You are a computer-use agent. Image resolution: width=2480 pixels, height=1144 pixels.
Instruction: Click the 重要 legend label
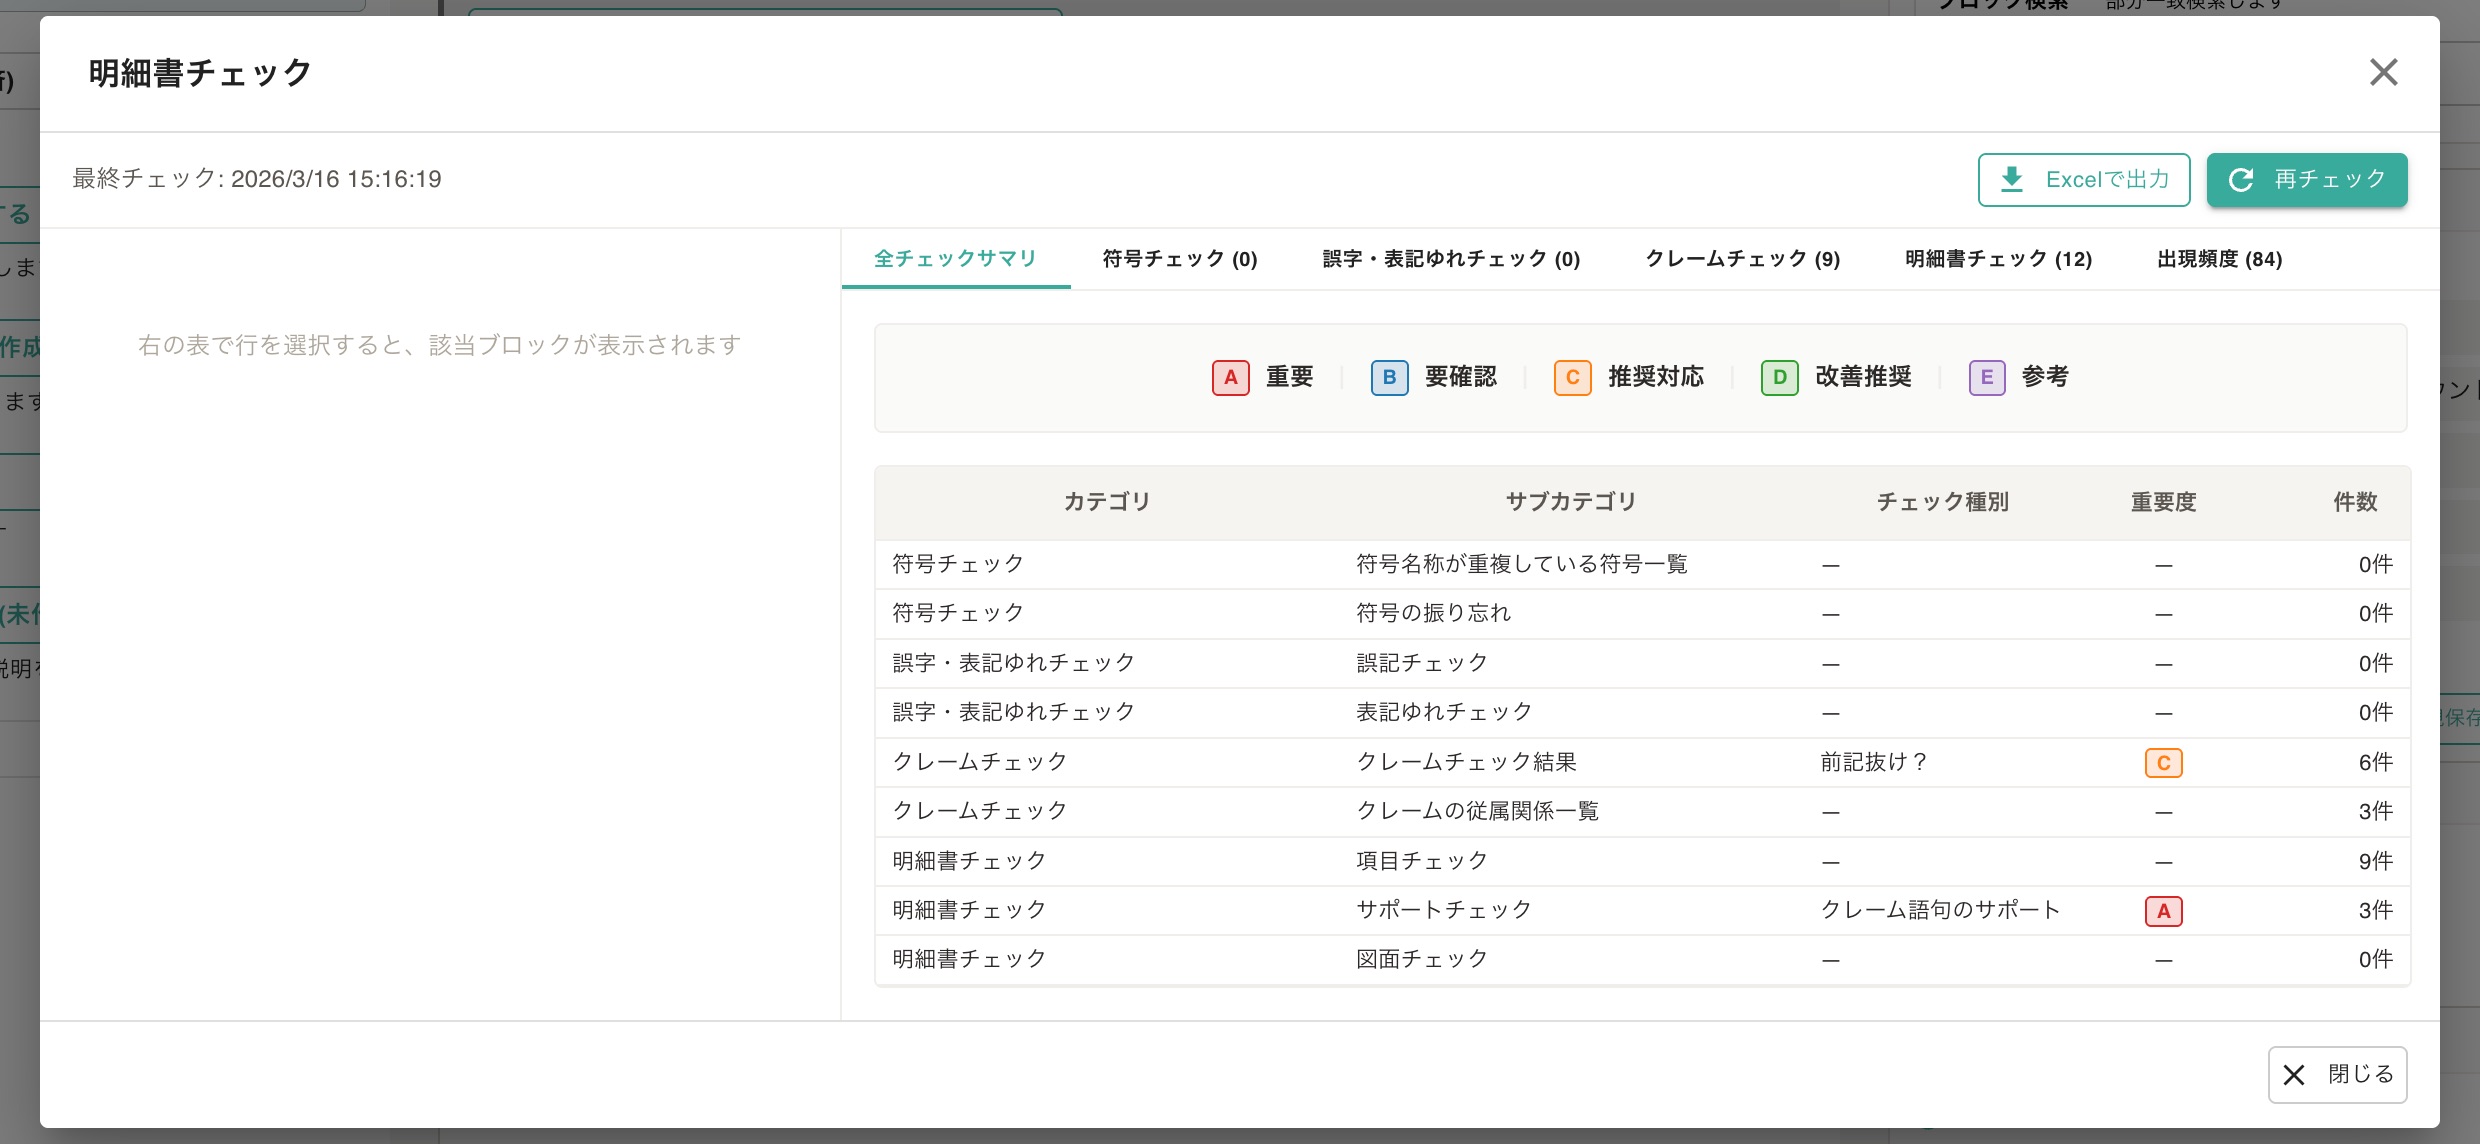(1289, 377)
